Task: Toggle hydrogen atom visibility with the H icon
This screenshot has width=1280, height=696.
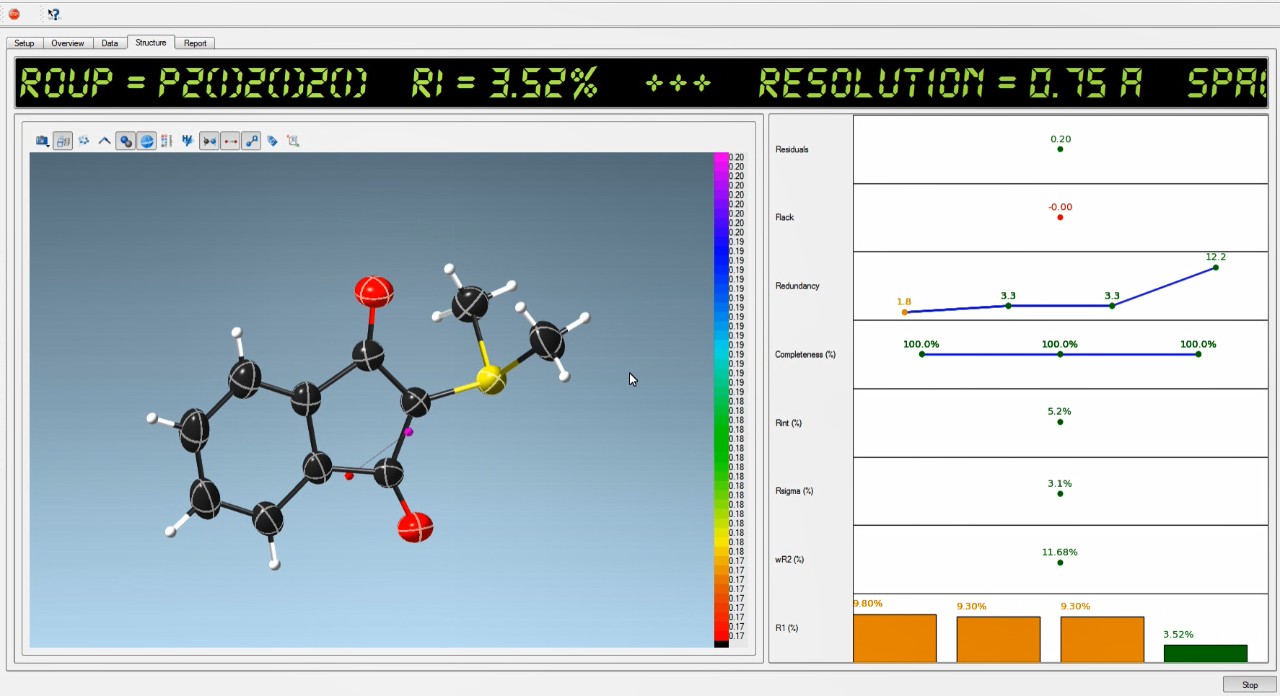Action: [x=187, y=140]
